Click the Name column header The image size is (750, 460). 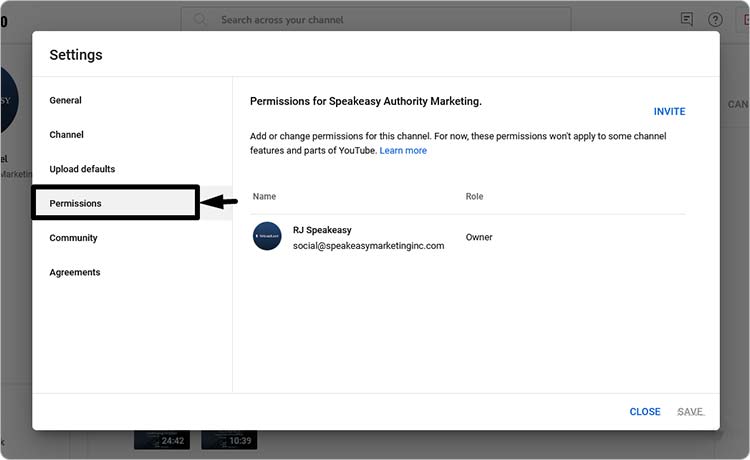(264, 197)
